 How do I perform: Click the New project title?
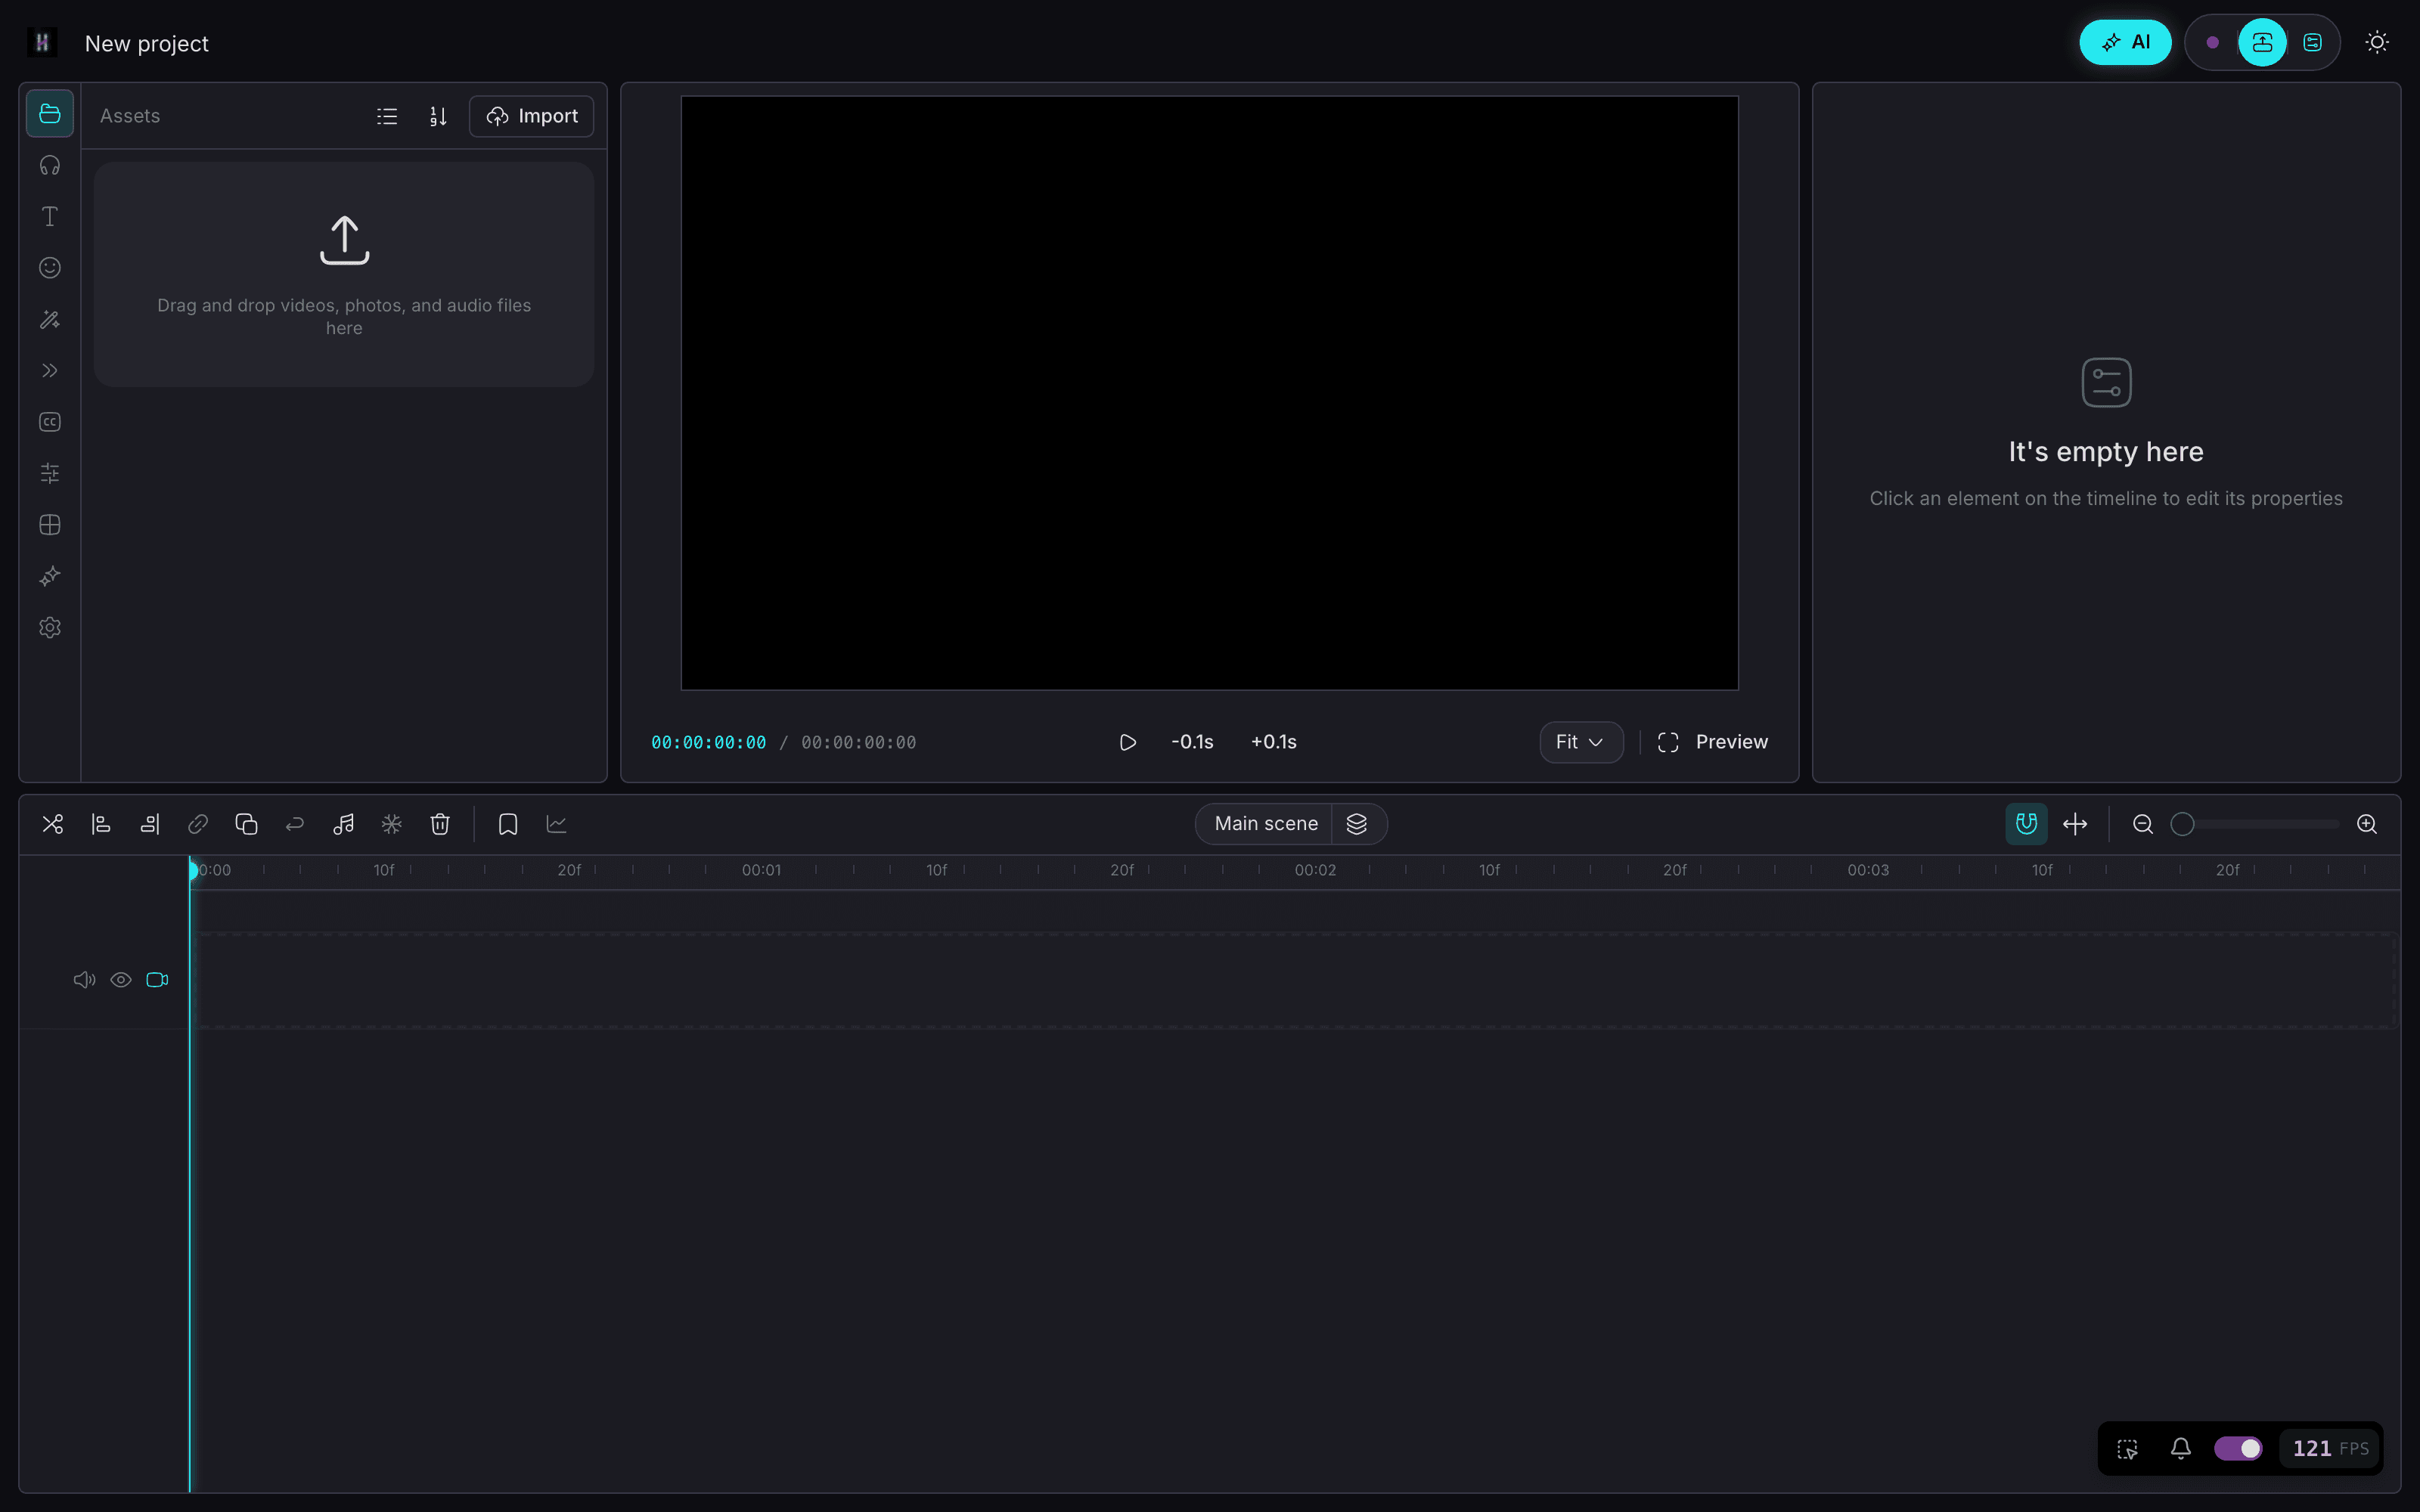[x=146, y=43]
